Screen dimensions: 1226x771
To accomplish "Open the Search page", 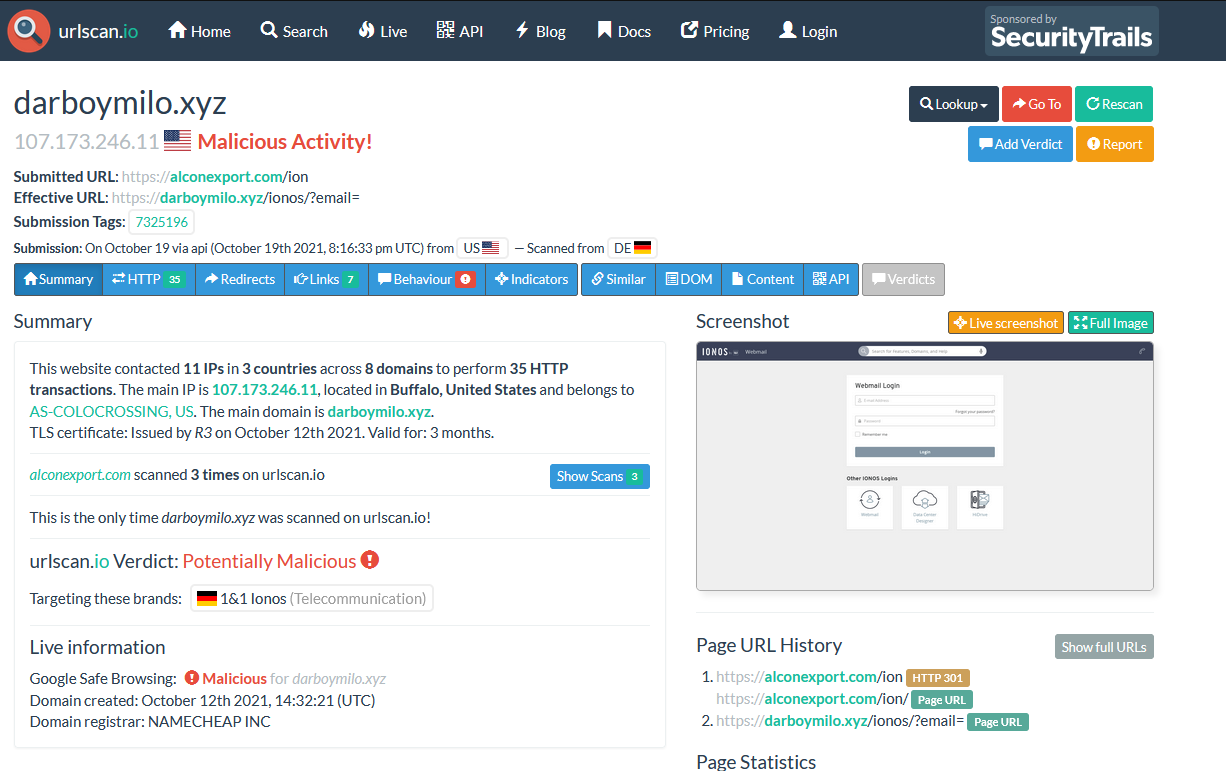I will coord(294,31).
